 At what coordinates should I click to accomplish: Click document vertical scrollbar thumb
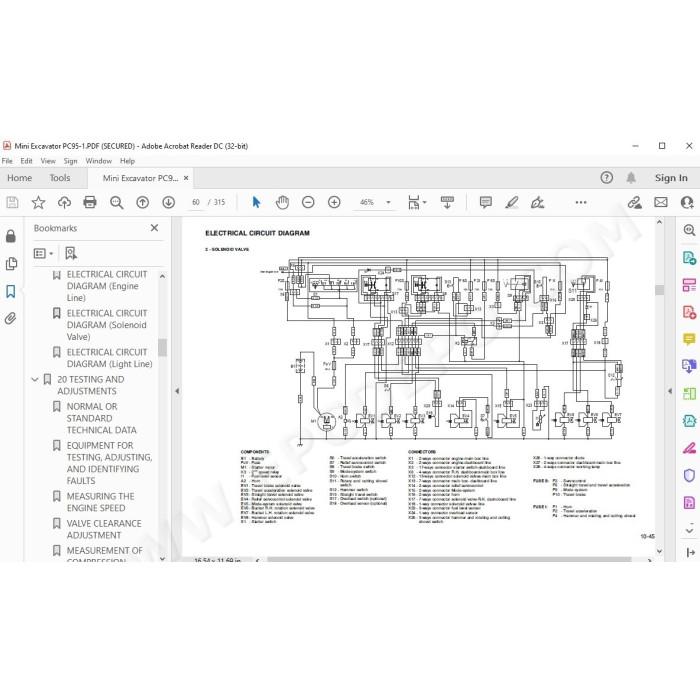click(659, 290)
